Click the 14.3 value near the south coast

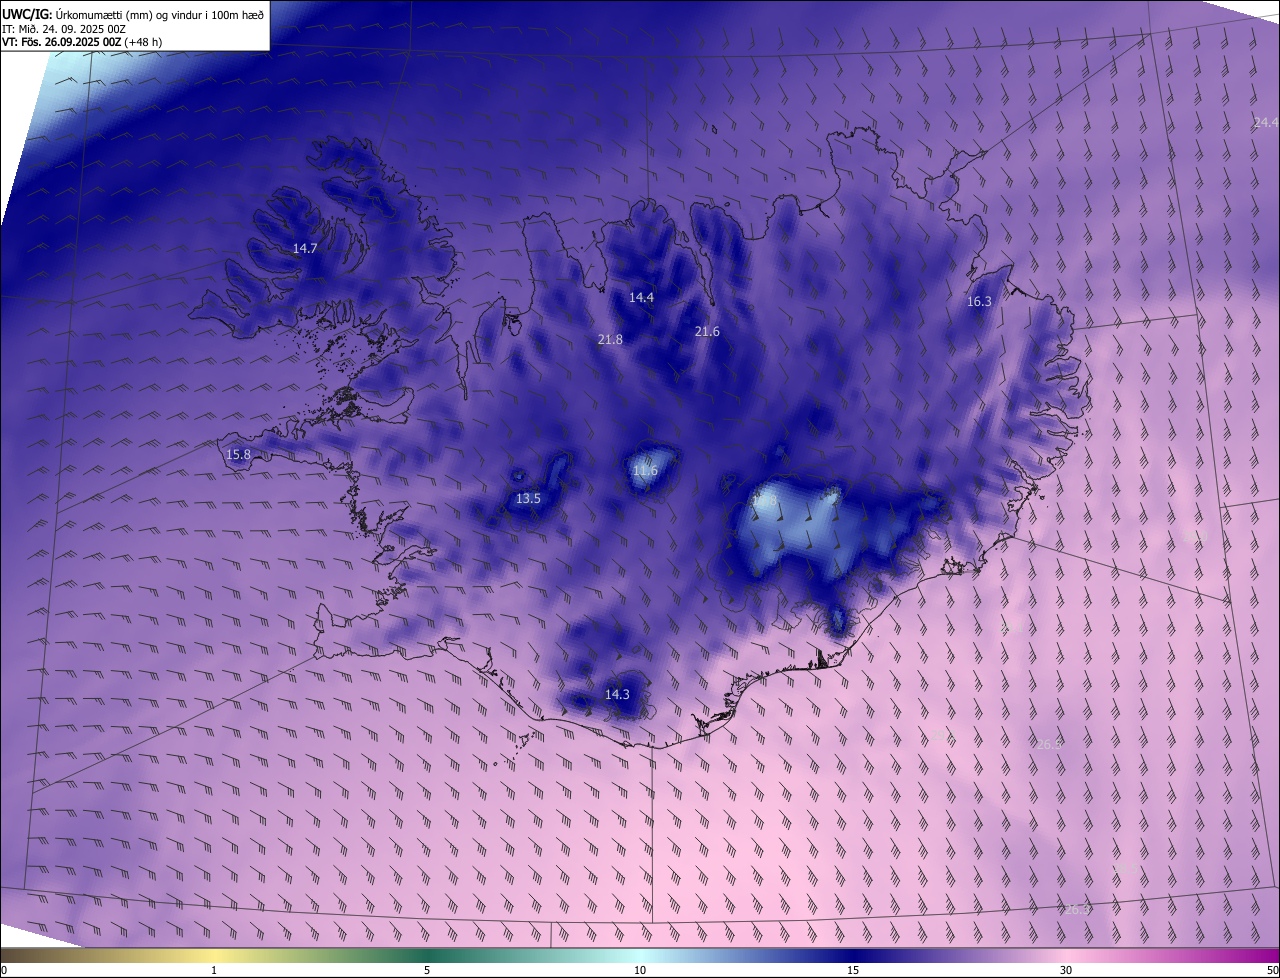[617, 694]
